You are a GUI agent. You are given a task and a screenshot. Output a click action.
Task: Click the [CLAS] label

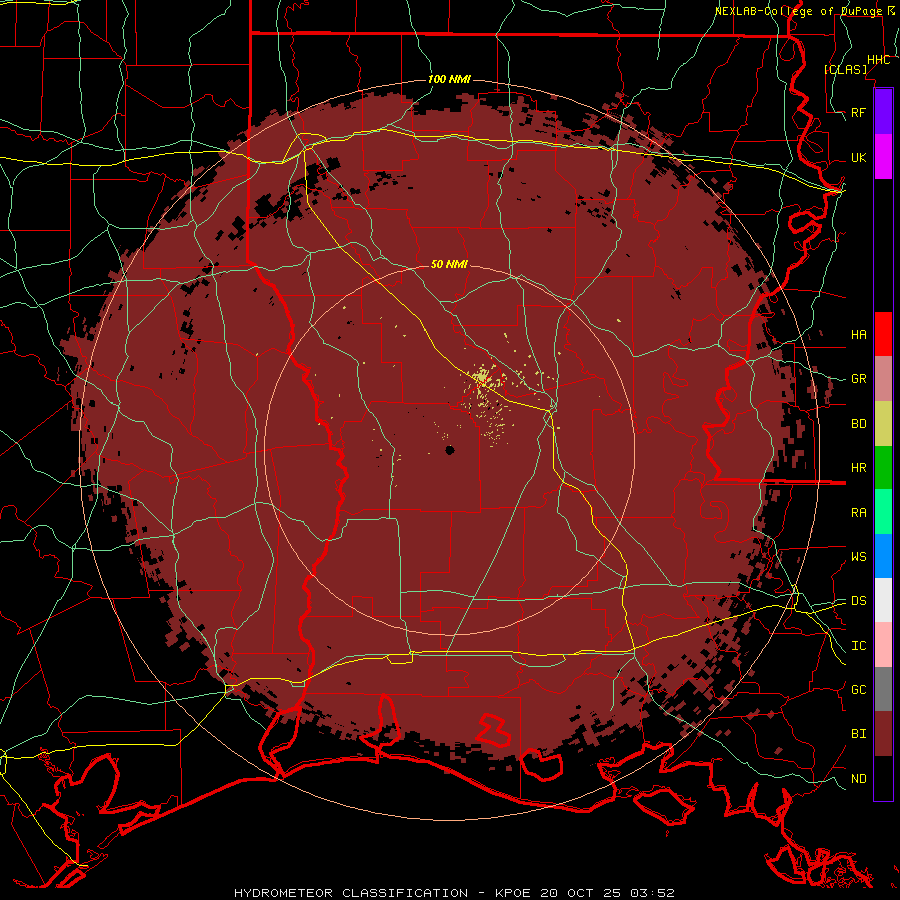tap(845, 69)
